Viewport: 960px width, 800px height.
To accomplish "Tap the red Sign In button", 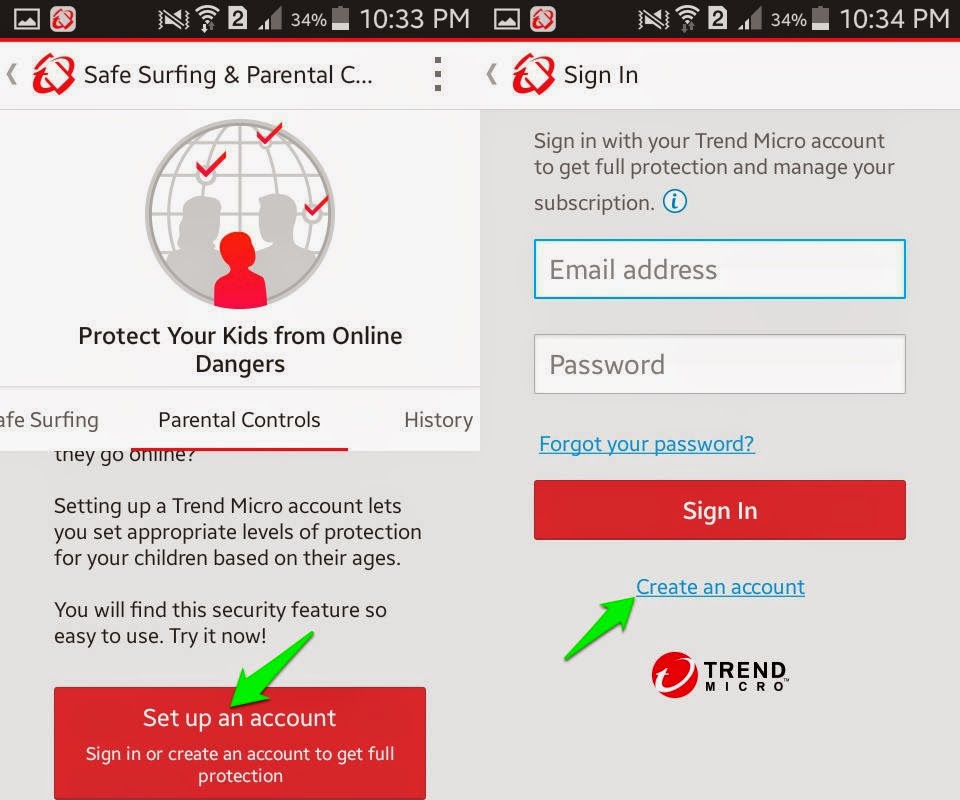I will point(719,510).
